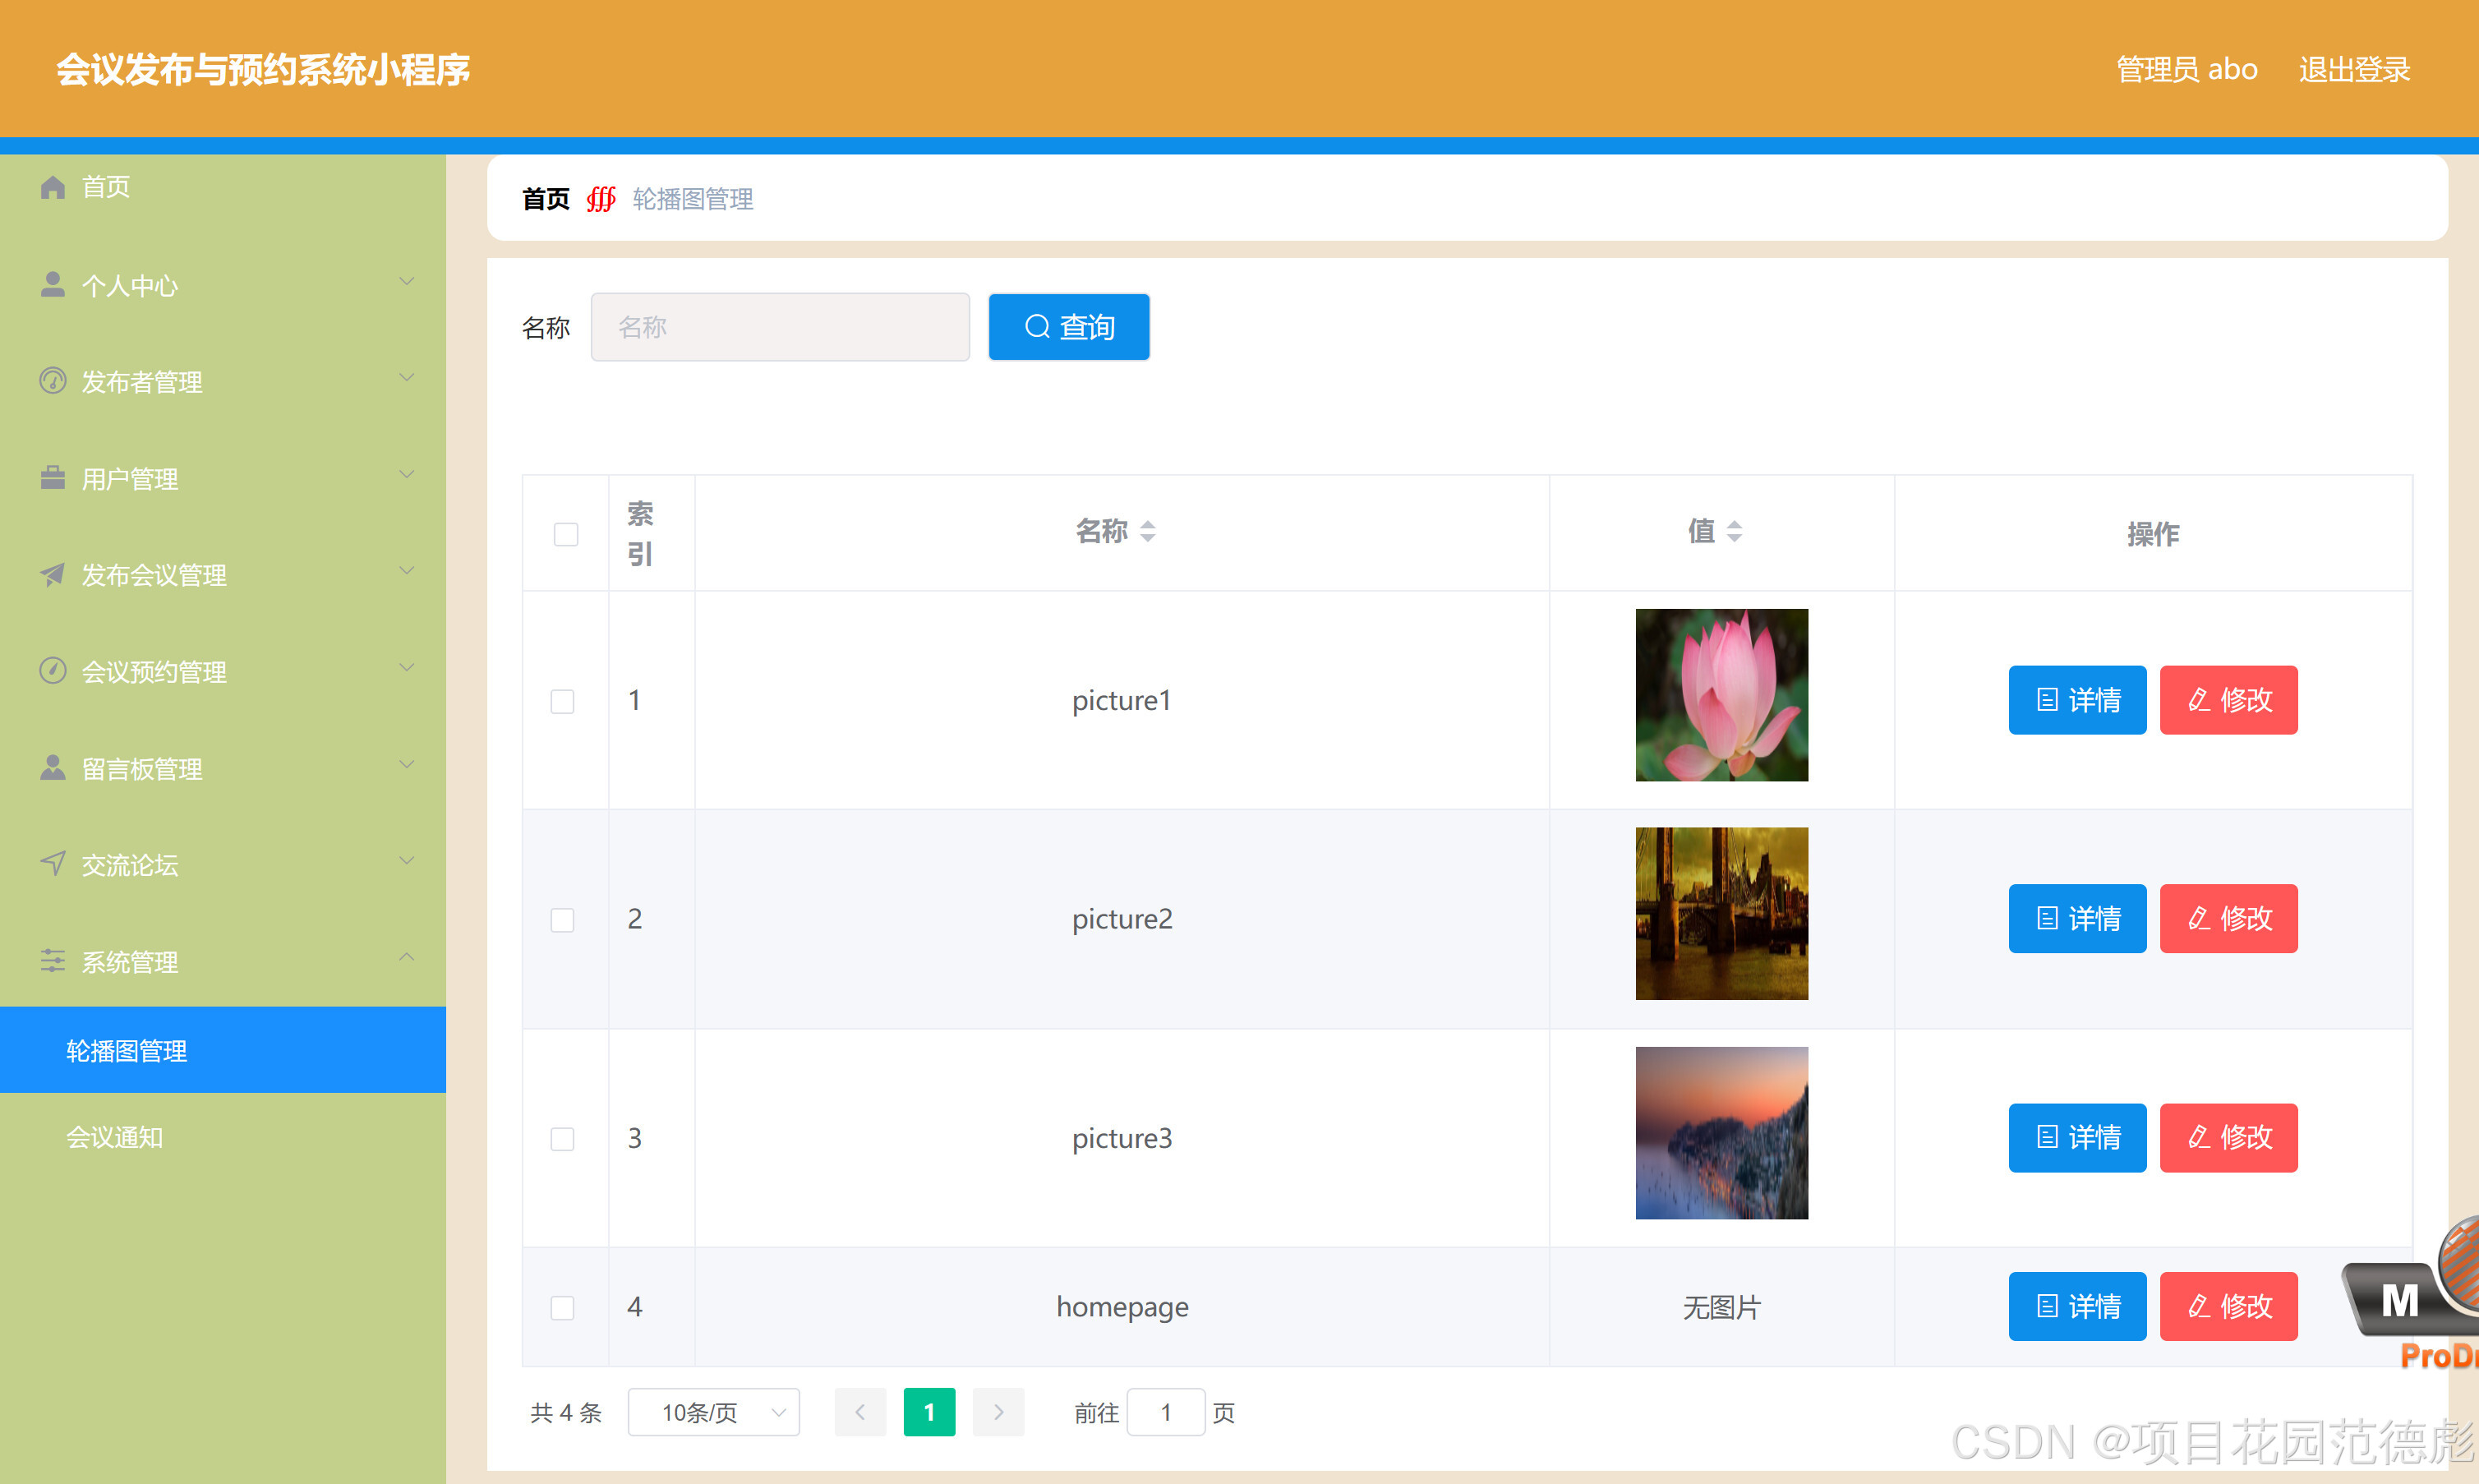Click 修改 button for picture2 row

point(2228,918)
